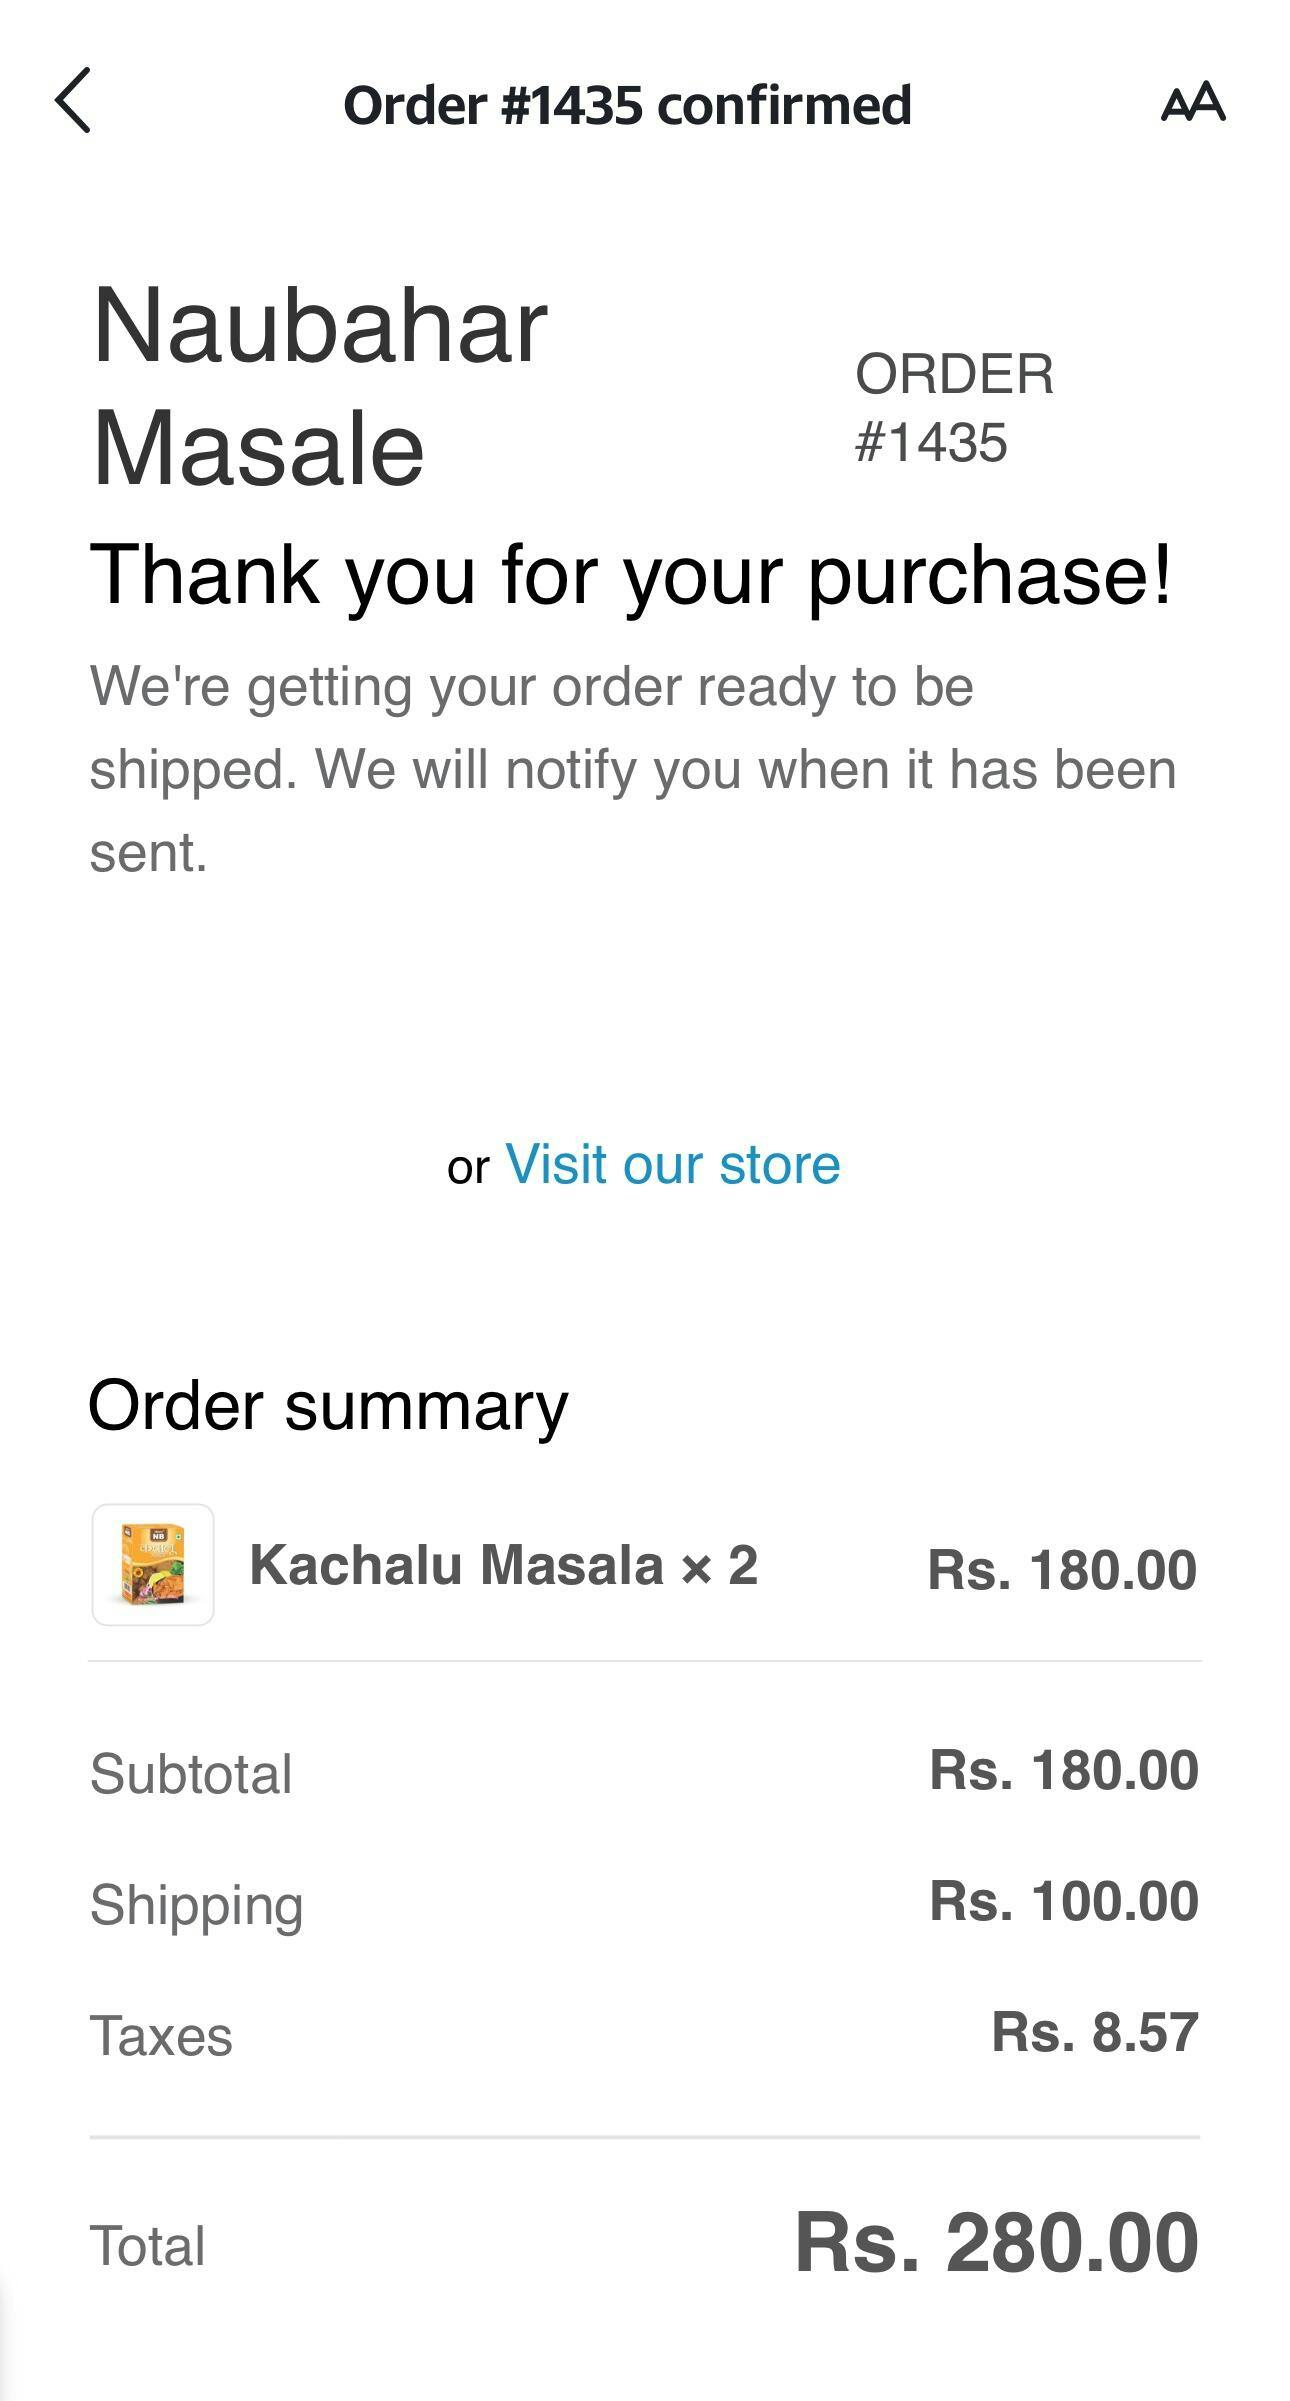Tap the Kachalu Masala line item price
The width and height of the screenshot is (1290, 2401).
coord(1061,1569)
